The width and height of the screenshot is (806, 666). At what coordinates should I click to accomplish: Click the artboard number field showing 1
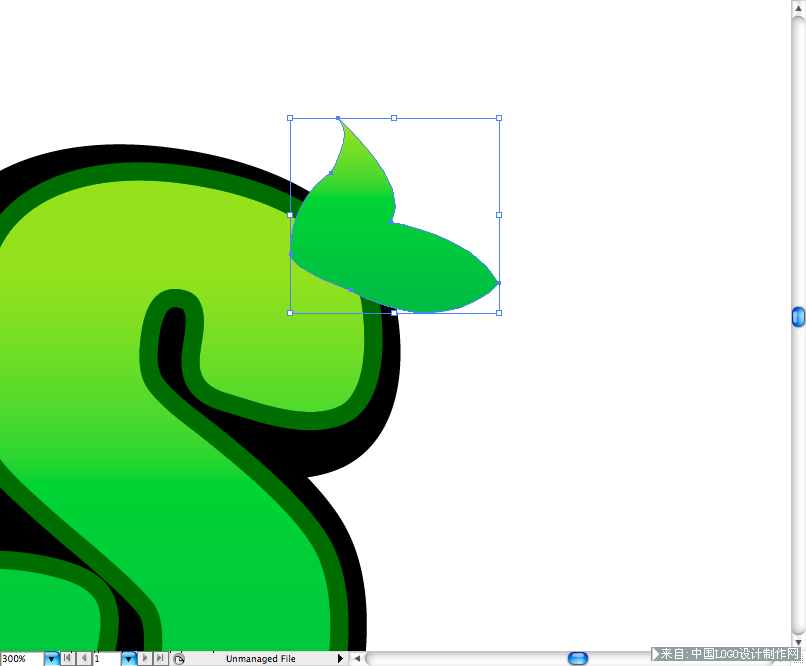[x=107, y=659]
